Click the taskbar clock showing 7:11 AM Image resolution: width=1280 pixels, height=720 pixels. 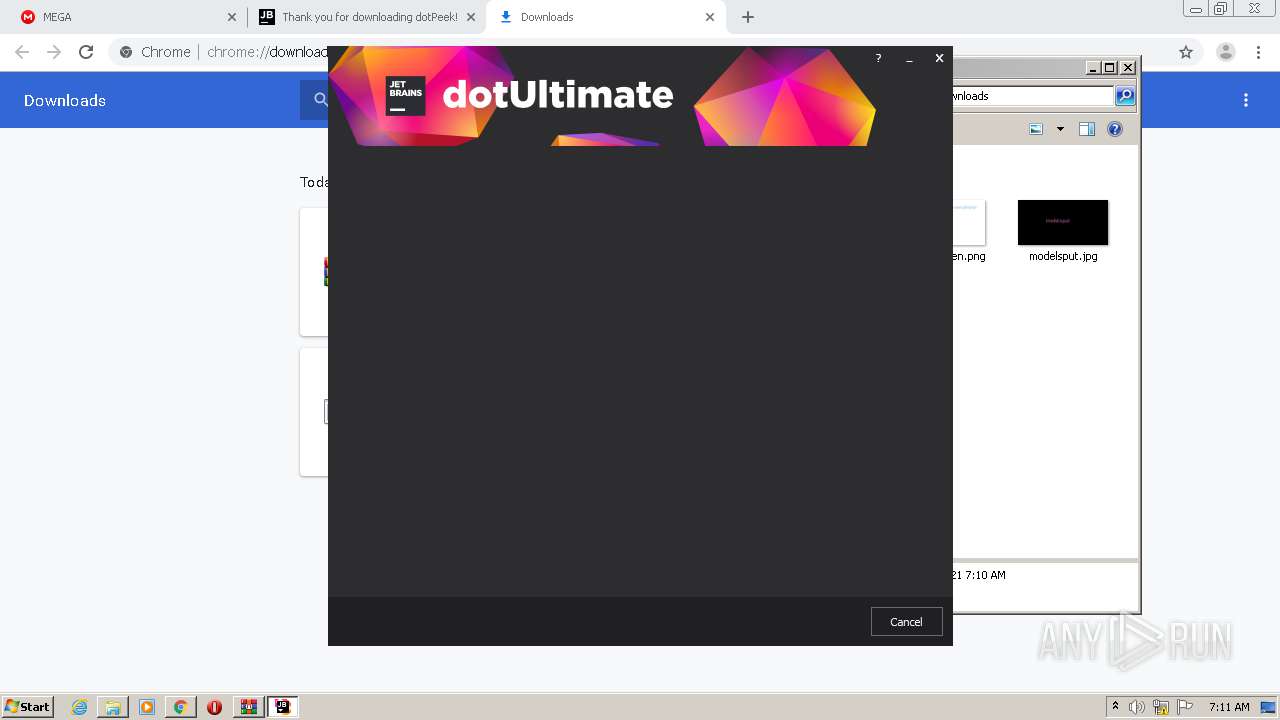pos(1229,707)
